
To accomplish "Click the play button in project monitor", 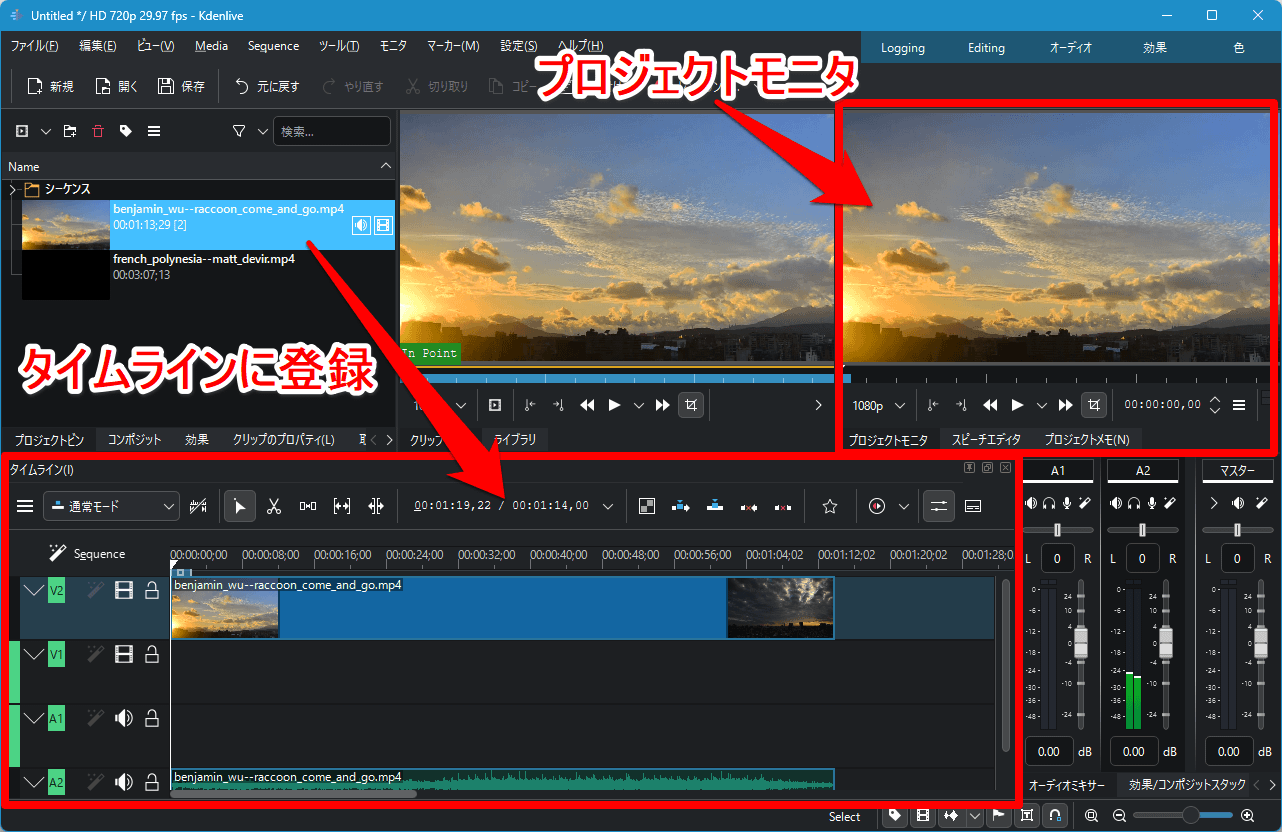I will pyautogui.click(x=1017, y=405).
